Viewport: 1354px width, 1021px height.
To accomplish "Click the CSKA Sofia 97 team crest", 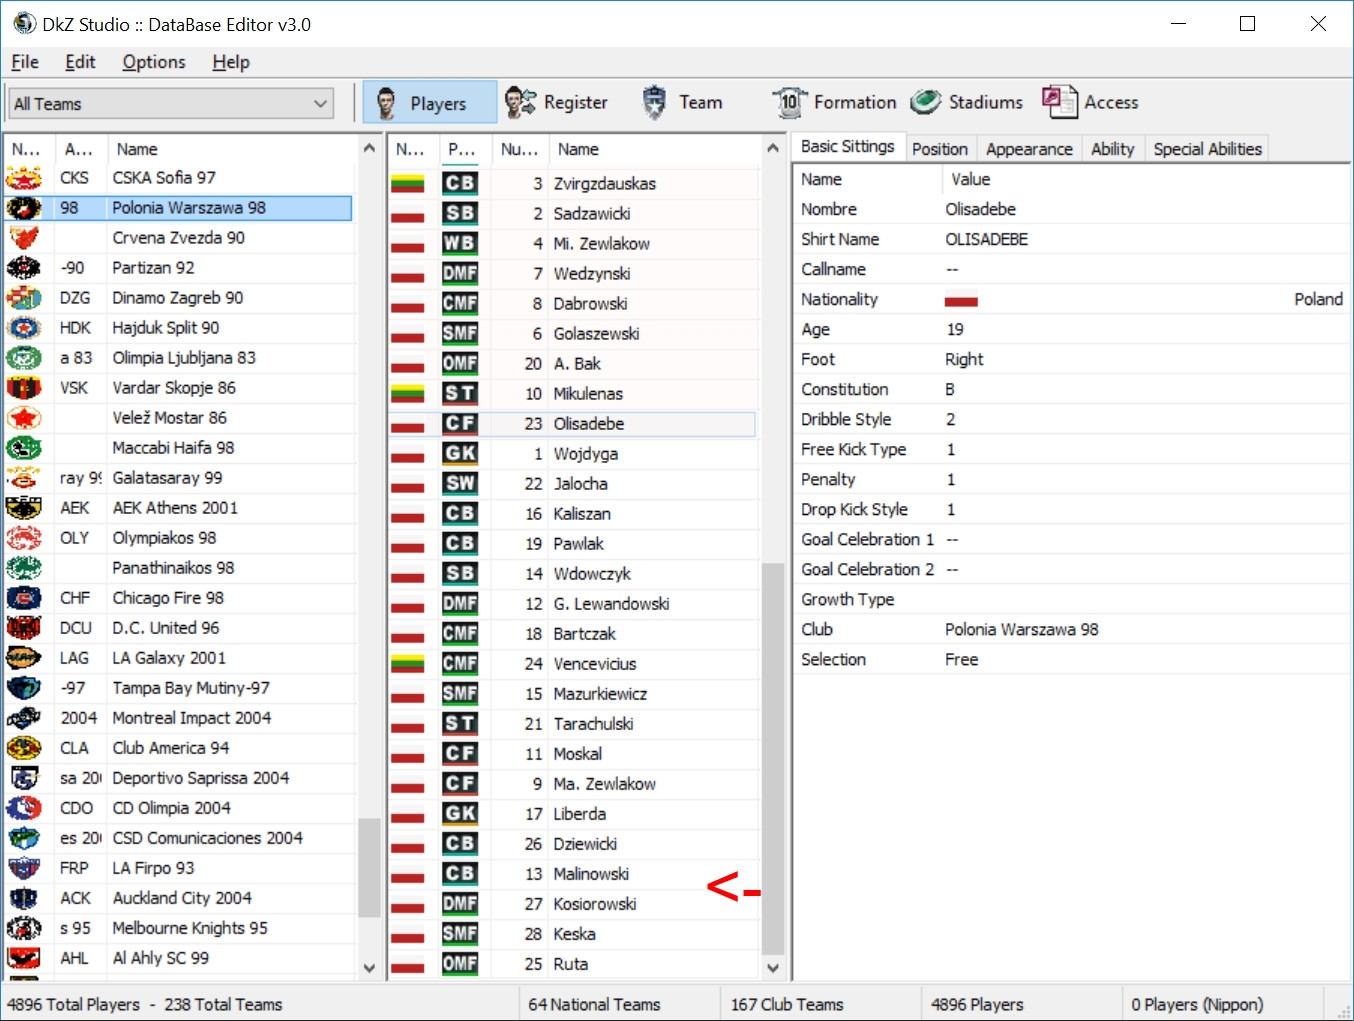I will (24, 178).
